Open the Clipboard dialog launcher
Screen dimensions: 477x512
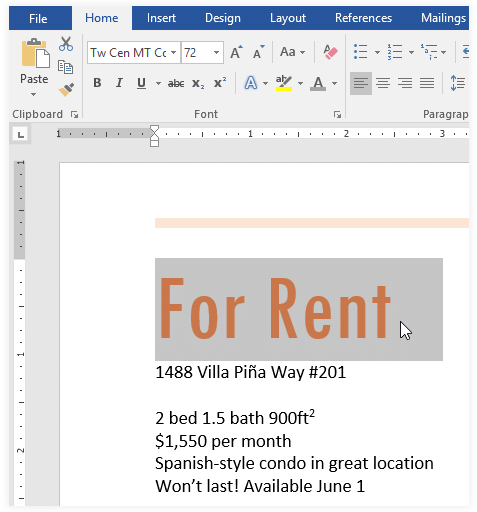point(74,115)
